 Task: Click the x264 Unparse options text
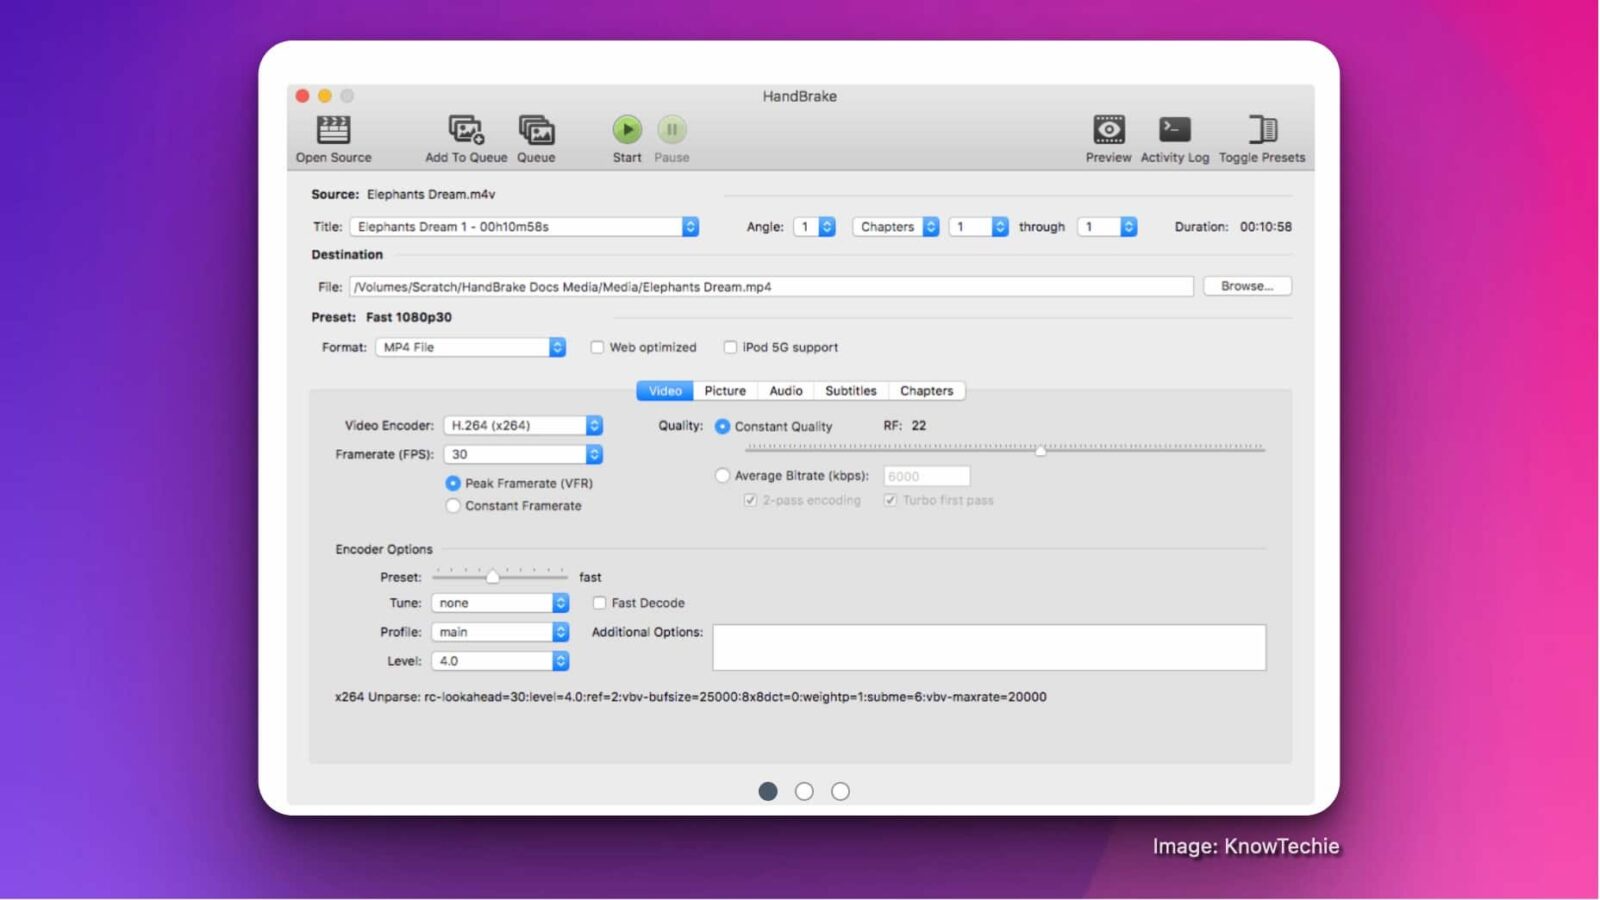coord(690,697)
